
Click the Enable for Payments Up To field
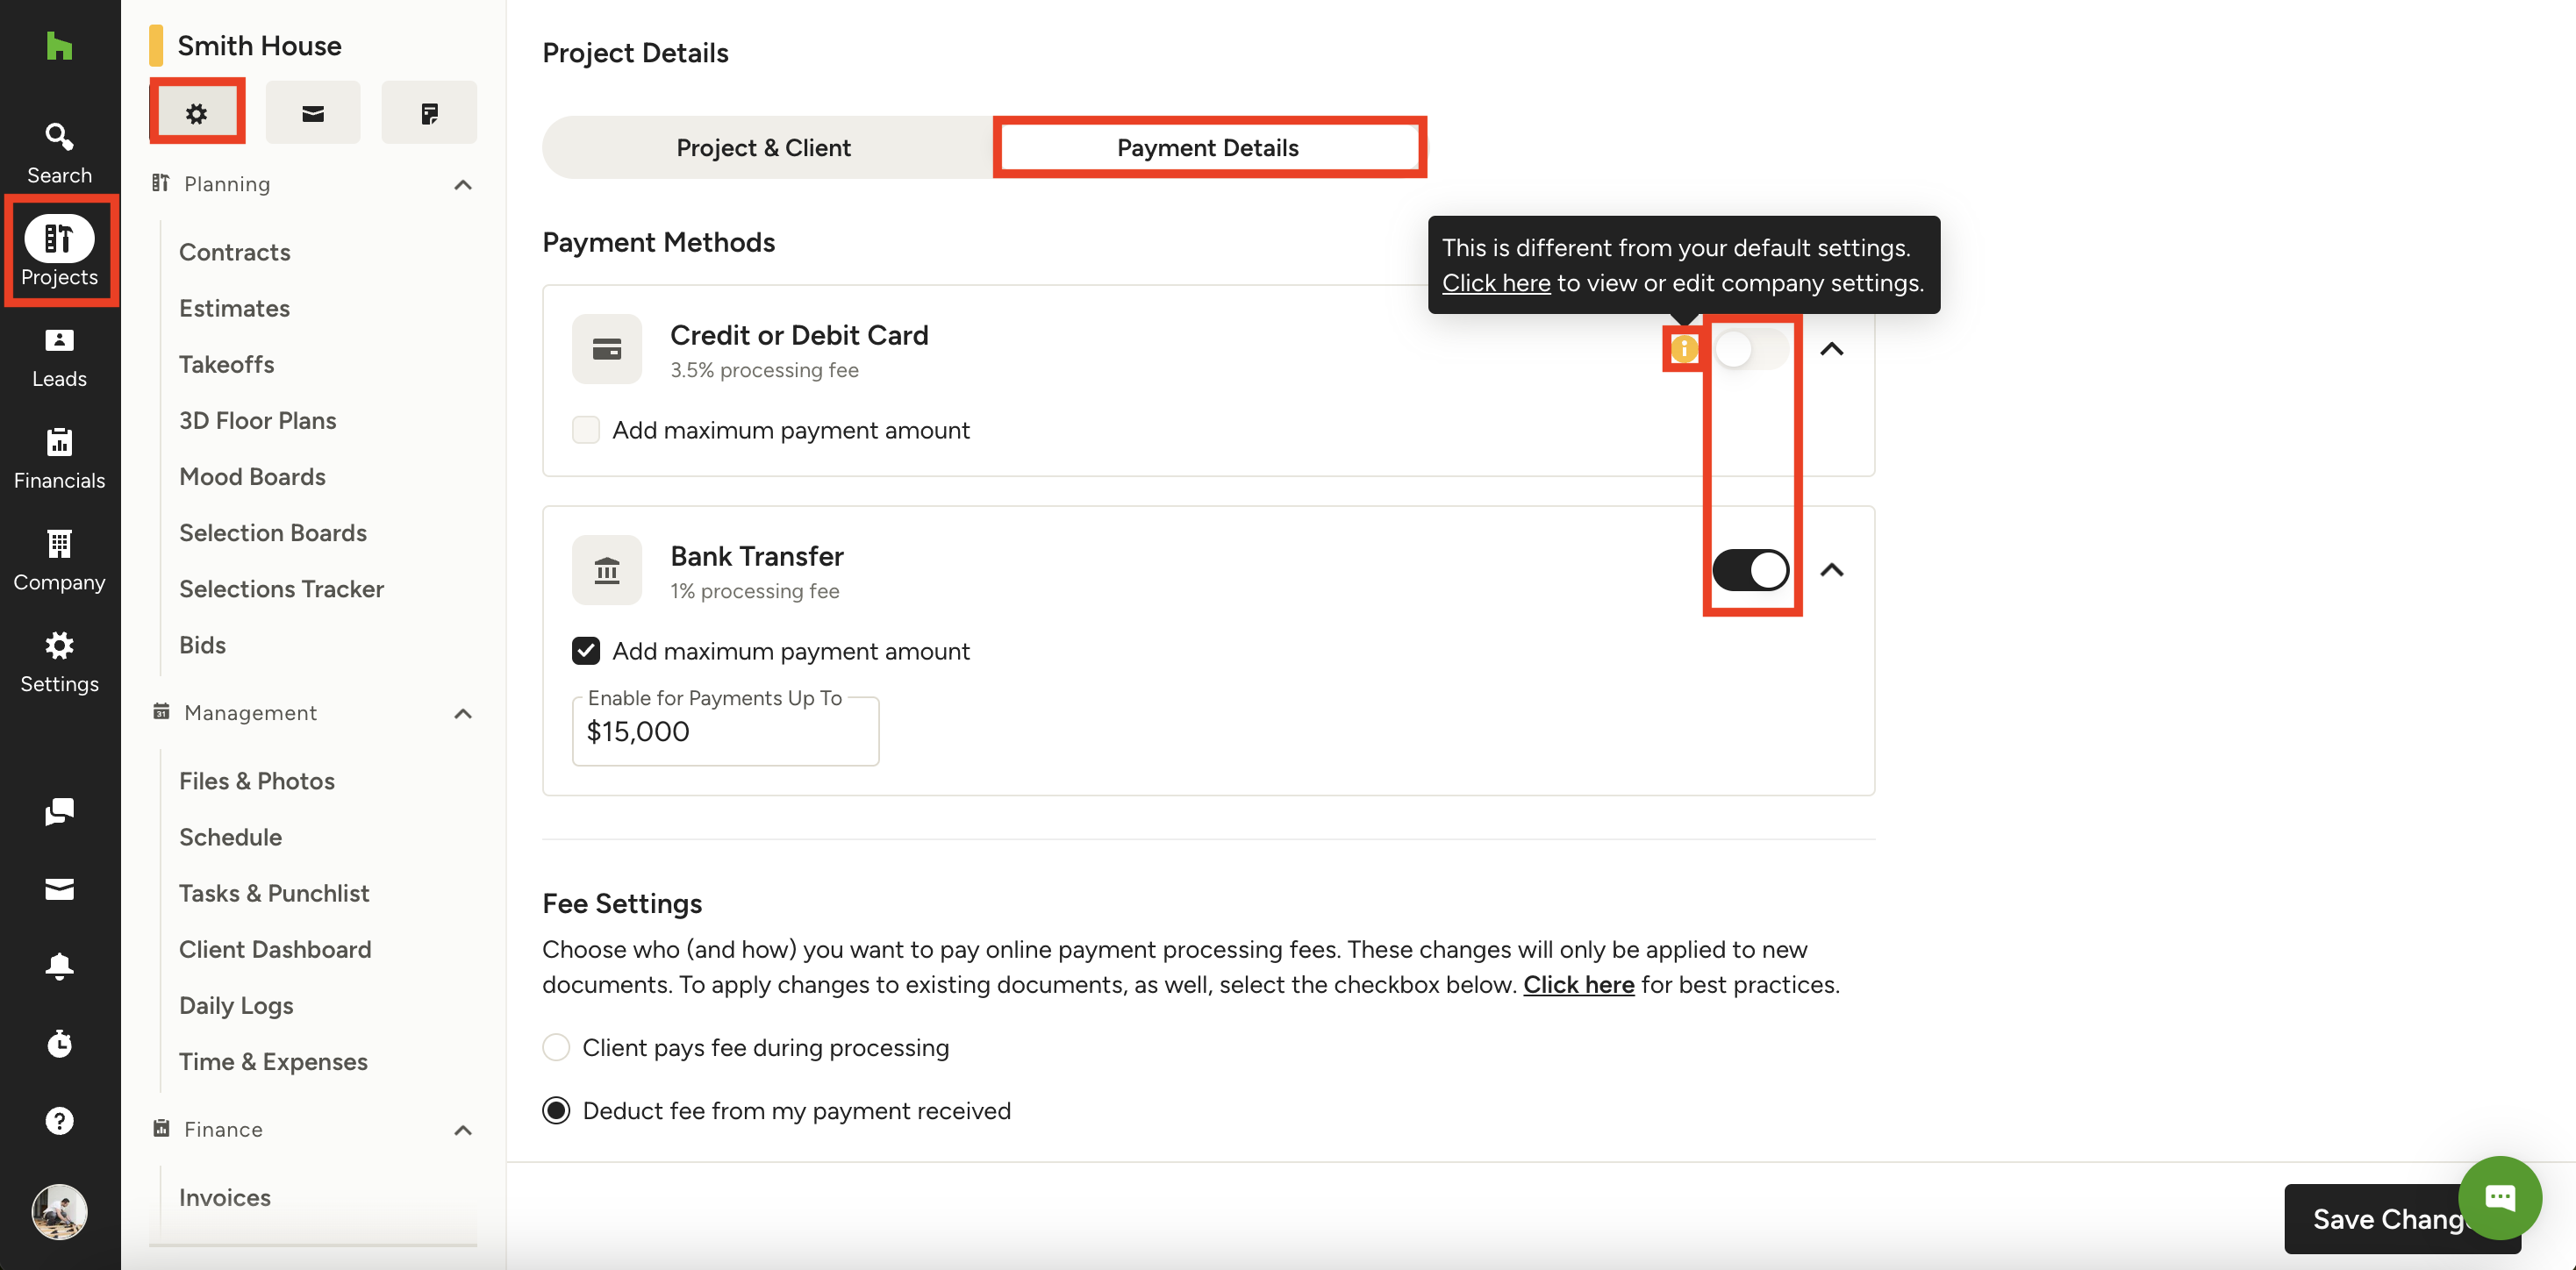(726, 732)
